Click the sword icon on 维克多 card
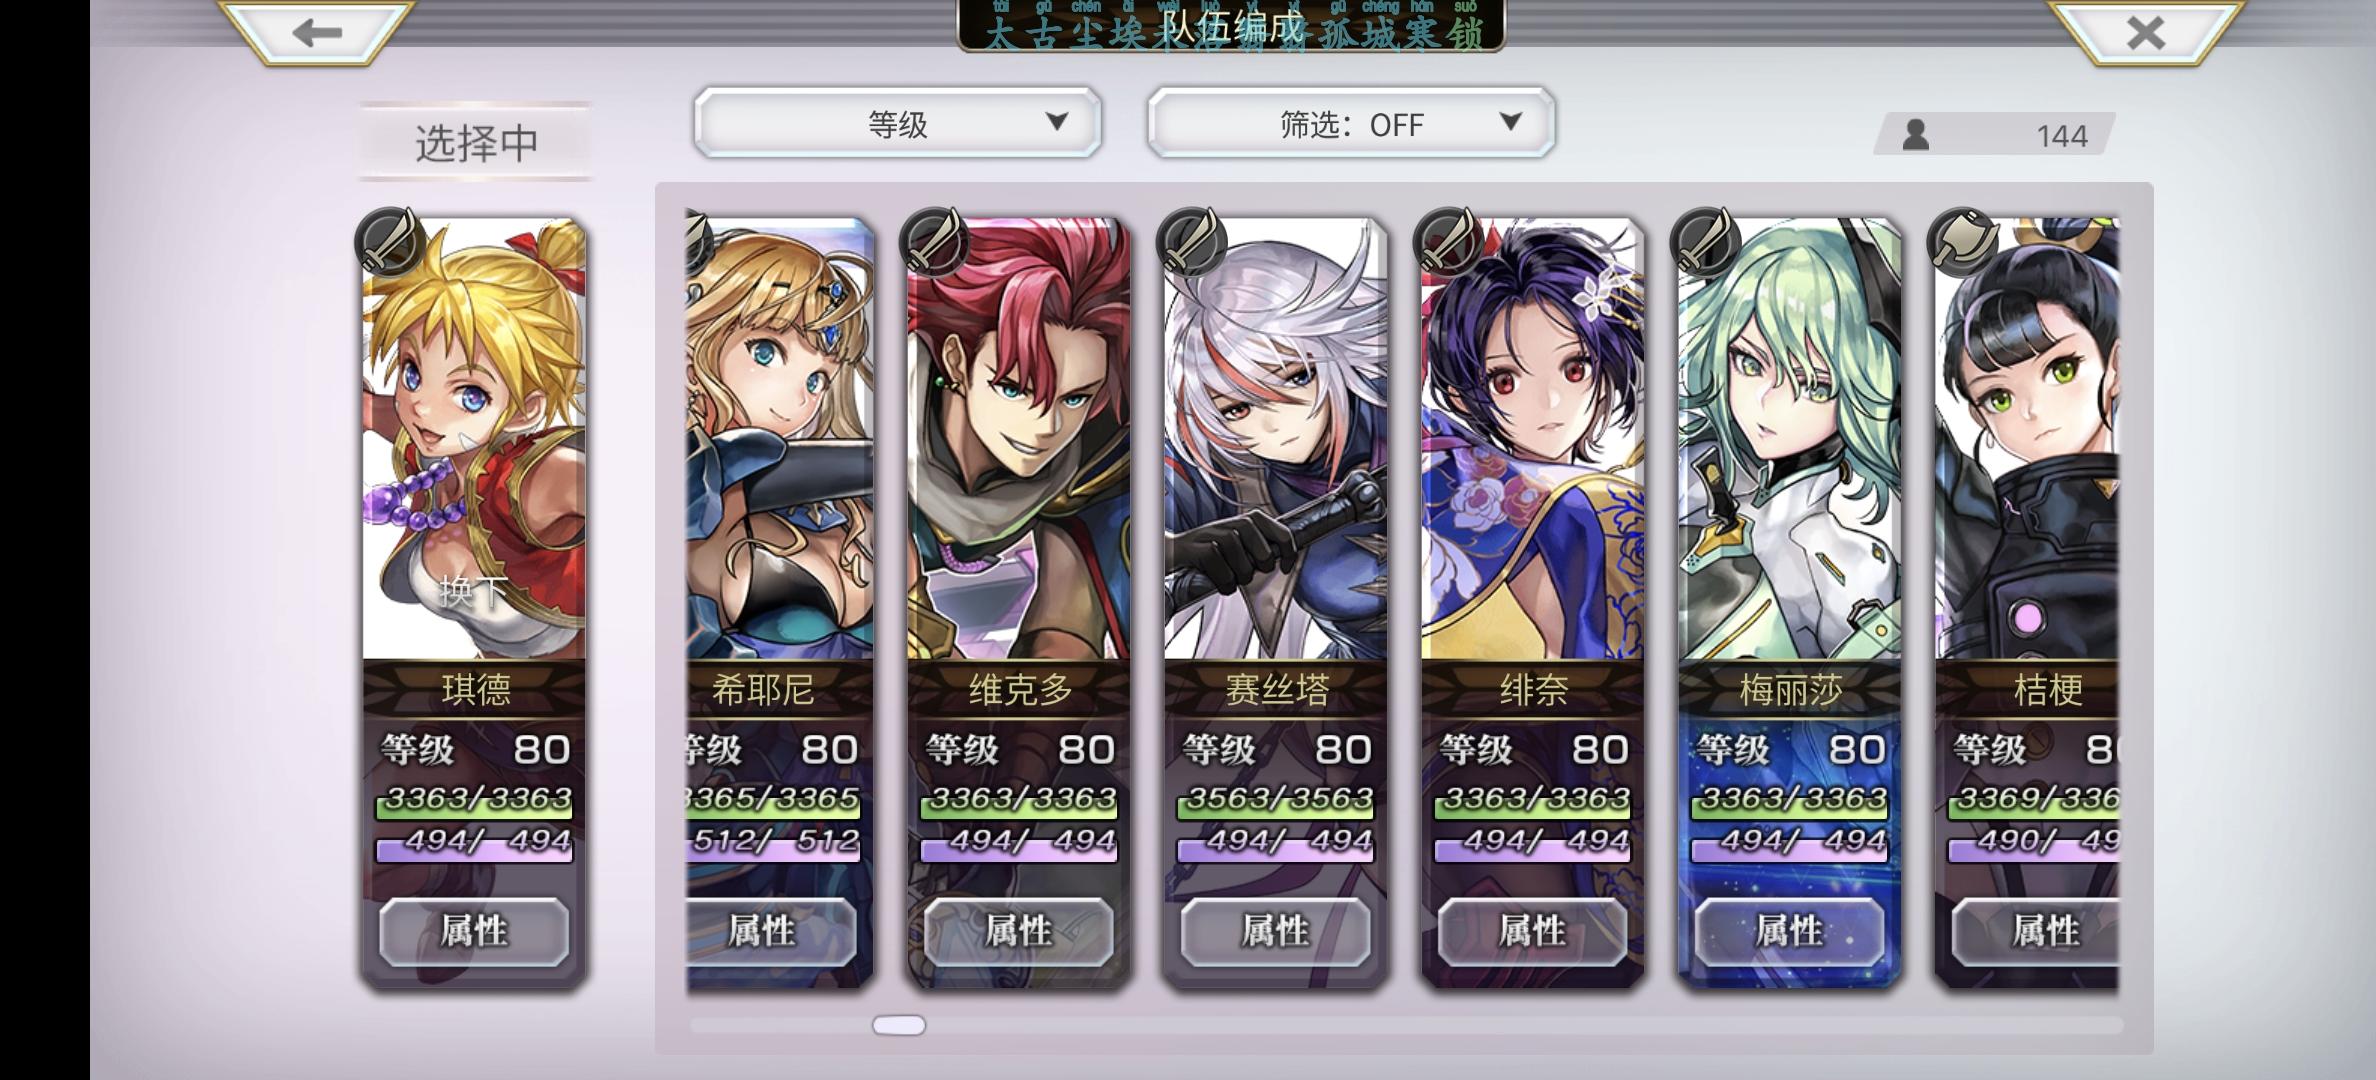 point(934,242)
